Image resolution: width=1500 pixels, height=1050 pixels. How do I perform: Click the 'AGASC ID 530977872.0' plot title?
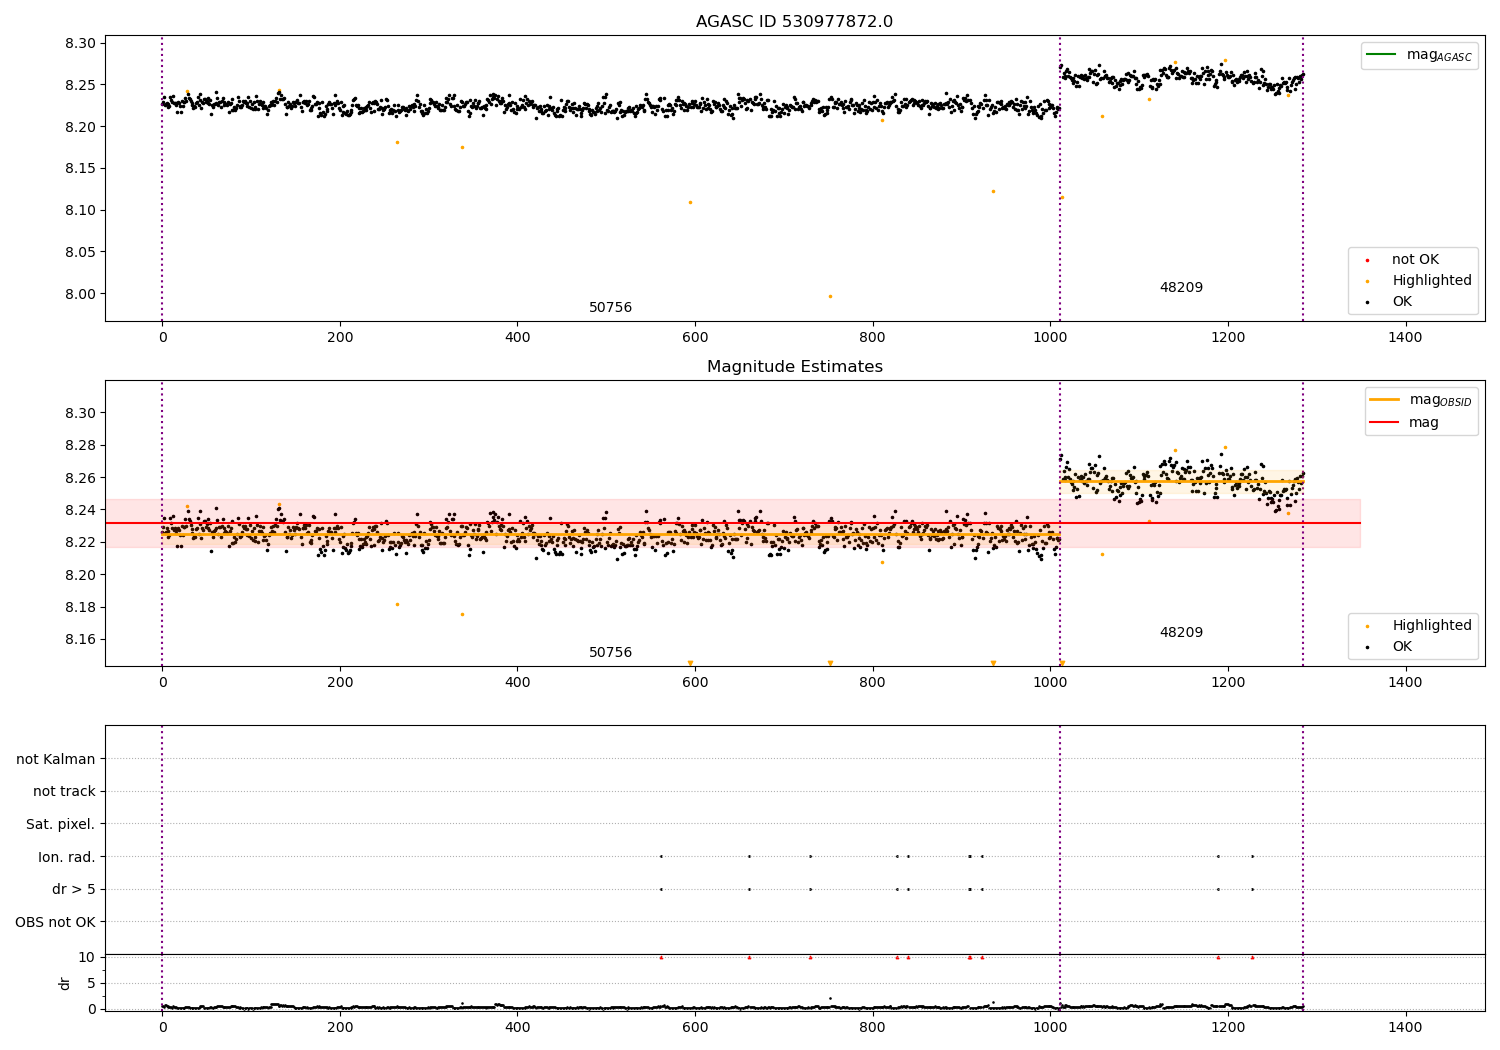click(794, 22)
